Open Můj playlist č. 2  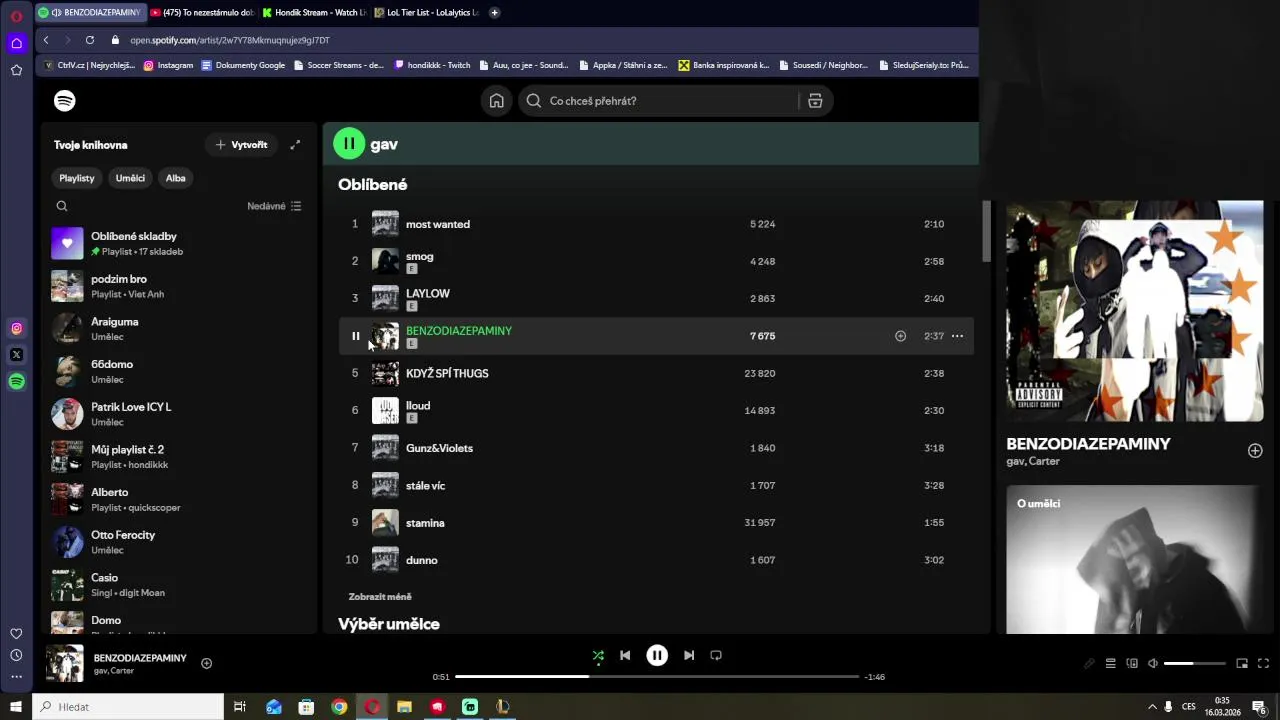coord(180,457)
